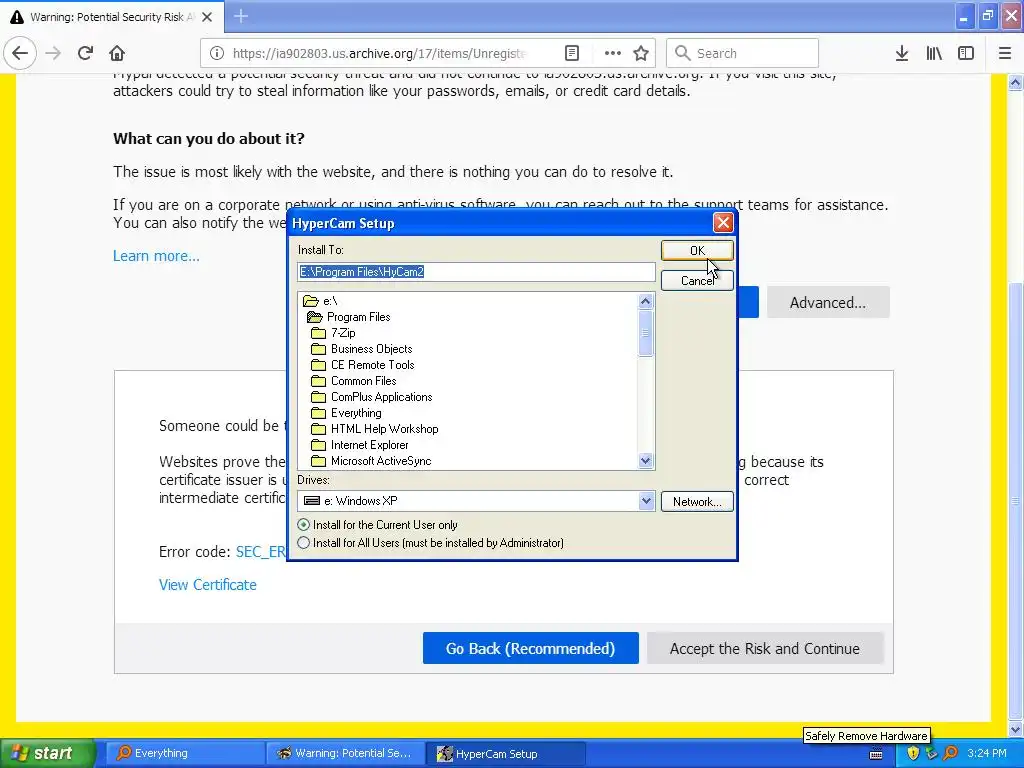Screen dimensions: 1024x768
Task: Click Accept the Risk and Continue
Action: point(765,648)
